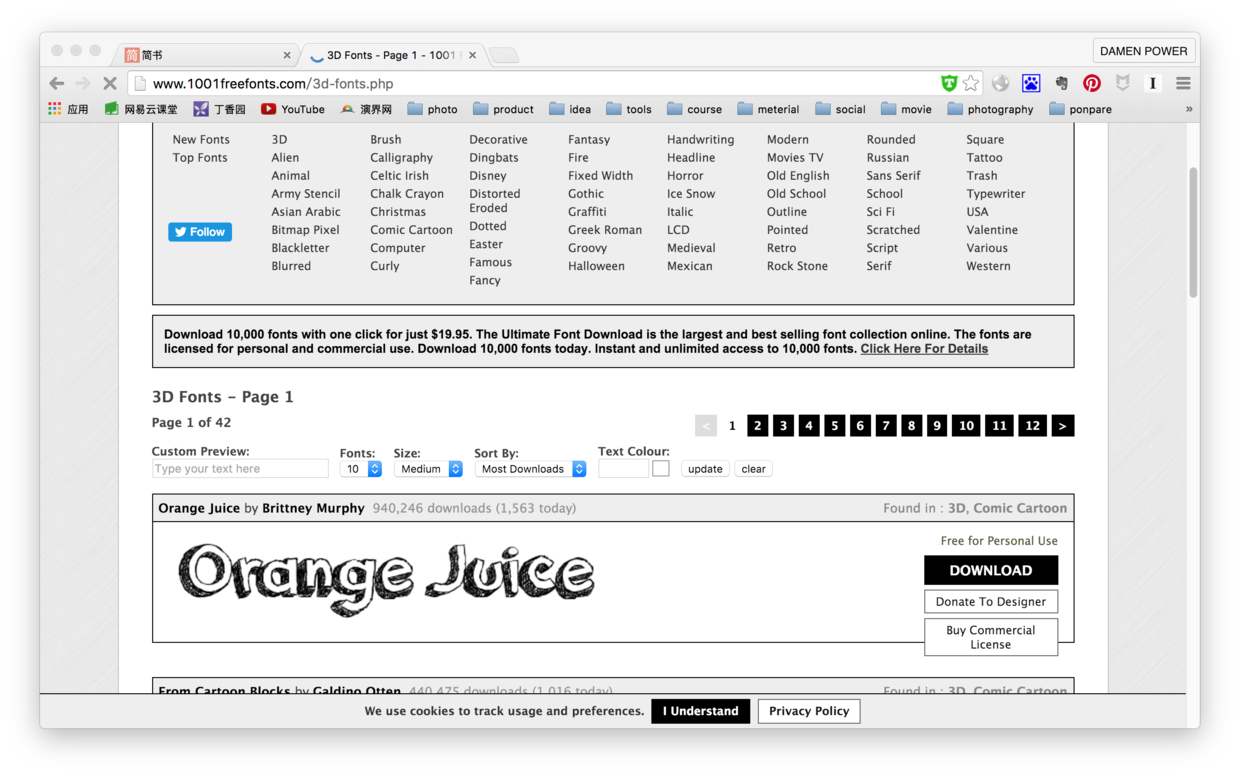The width and height of the screenshot is (1240, 776).
Task: Accept cookies with I Understand
Action: point(701,711)
